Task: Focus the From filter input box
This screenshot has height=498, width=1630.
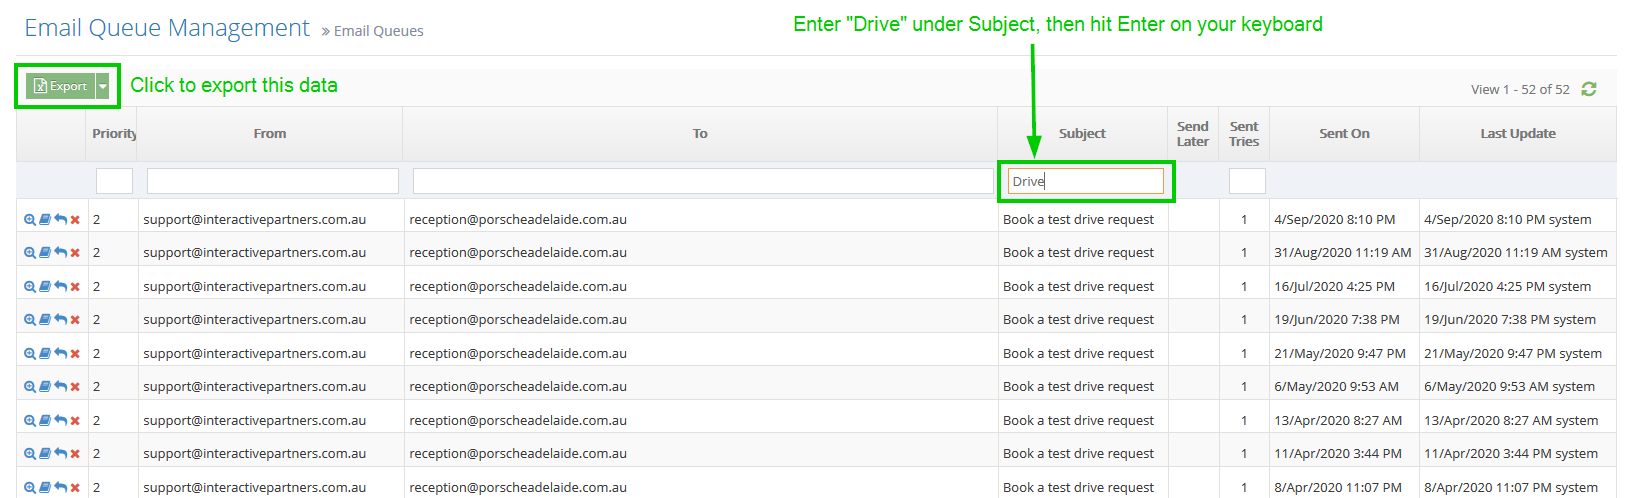Action: coord(272,181)
